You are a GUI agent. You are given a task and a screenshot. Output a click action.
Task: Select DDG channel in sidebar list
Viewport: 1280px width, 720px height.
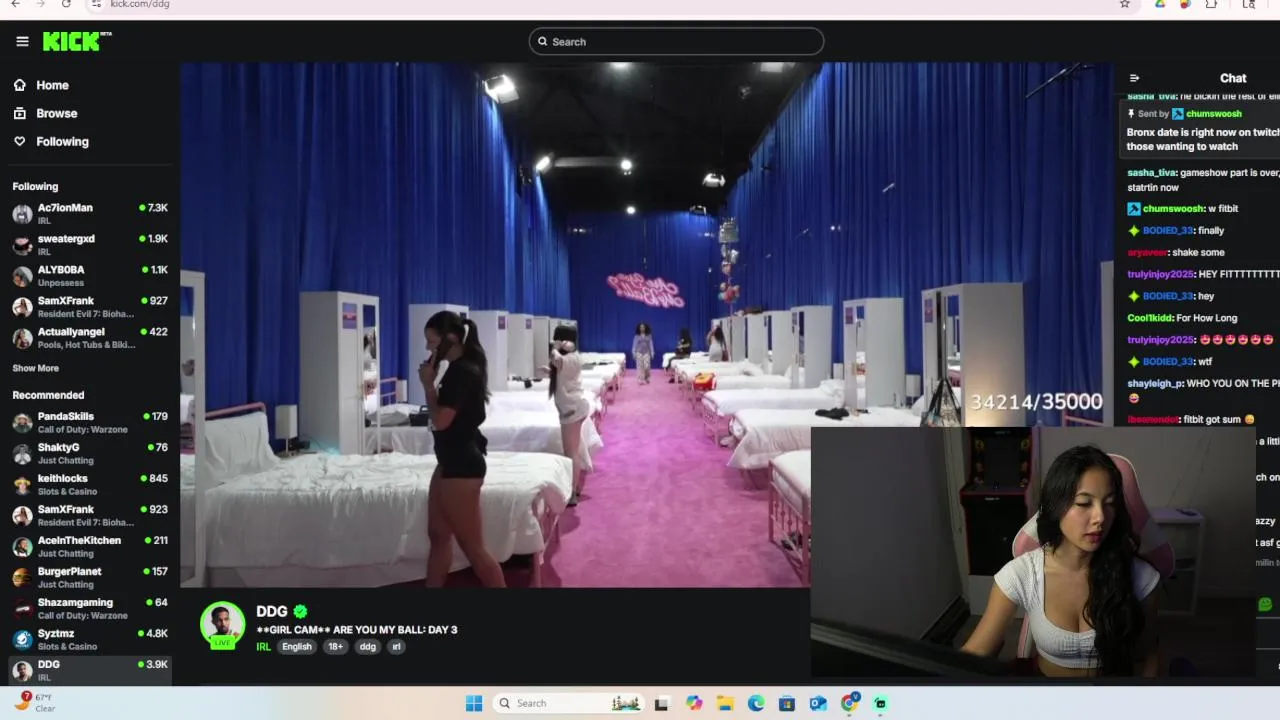point(89,671)
